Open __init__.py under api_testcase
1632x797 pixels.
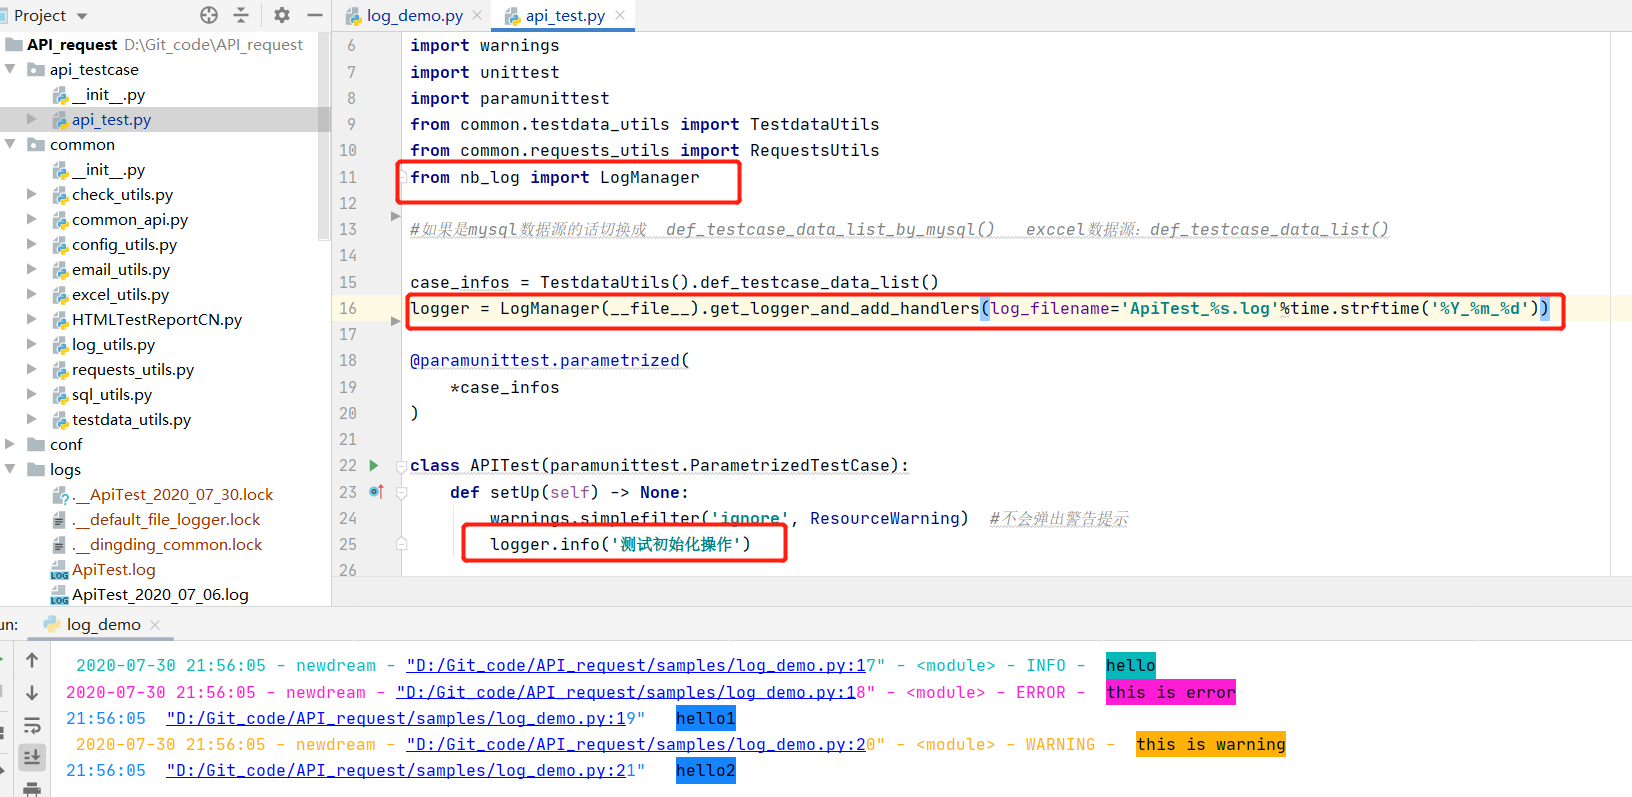point(108,94)
